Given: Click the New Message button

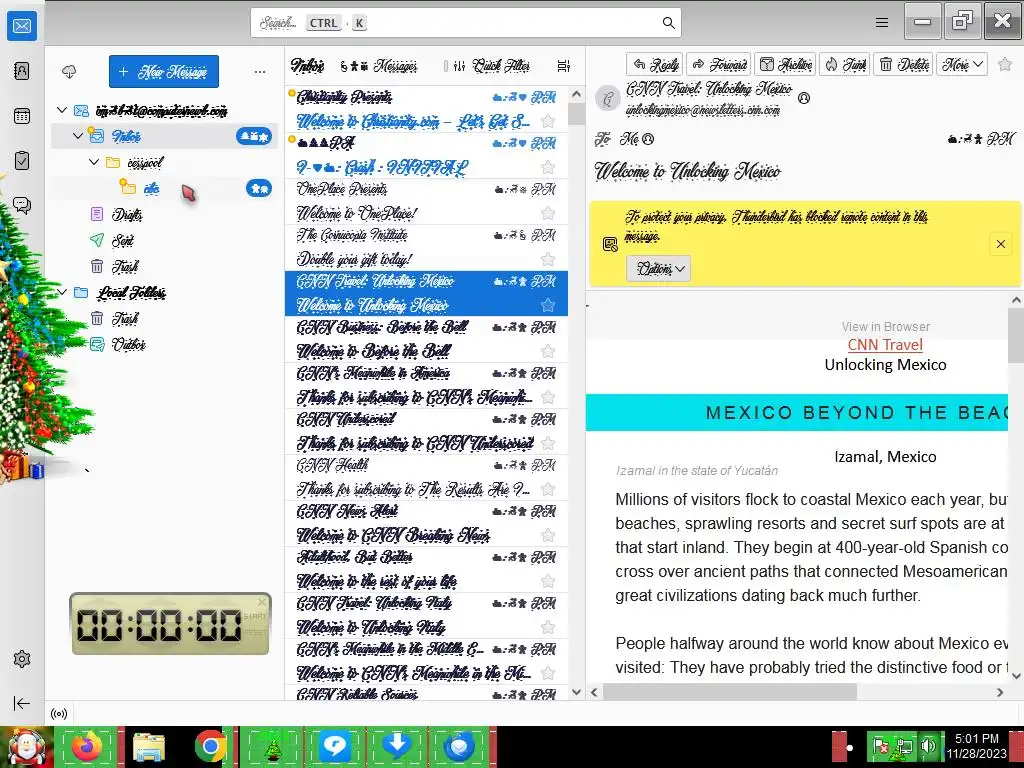Looking at the screenshot, I should click(x=164, y=71).
